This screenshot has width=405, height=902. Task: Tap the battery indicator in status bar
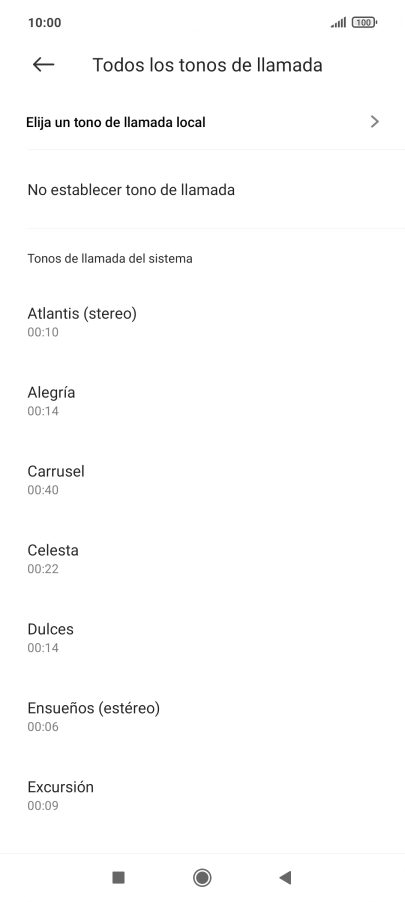365,22
